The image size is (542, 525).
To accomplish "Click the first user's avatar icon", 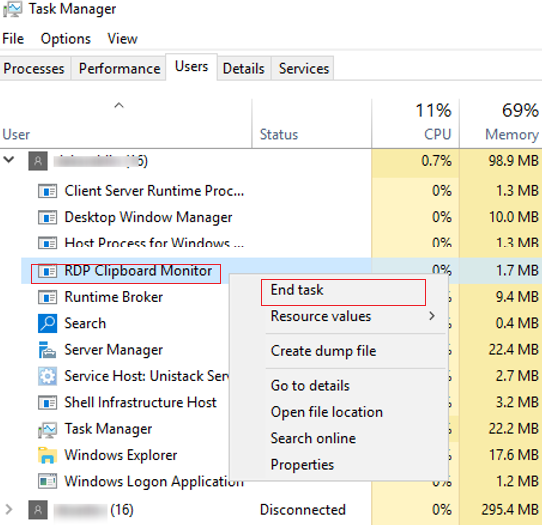I will (x=38, y=161).
